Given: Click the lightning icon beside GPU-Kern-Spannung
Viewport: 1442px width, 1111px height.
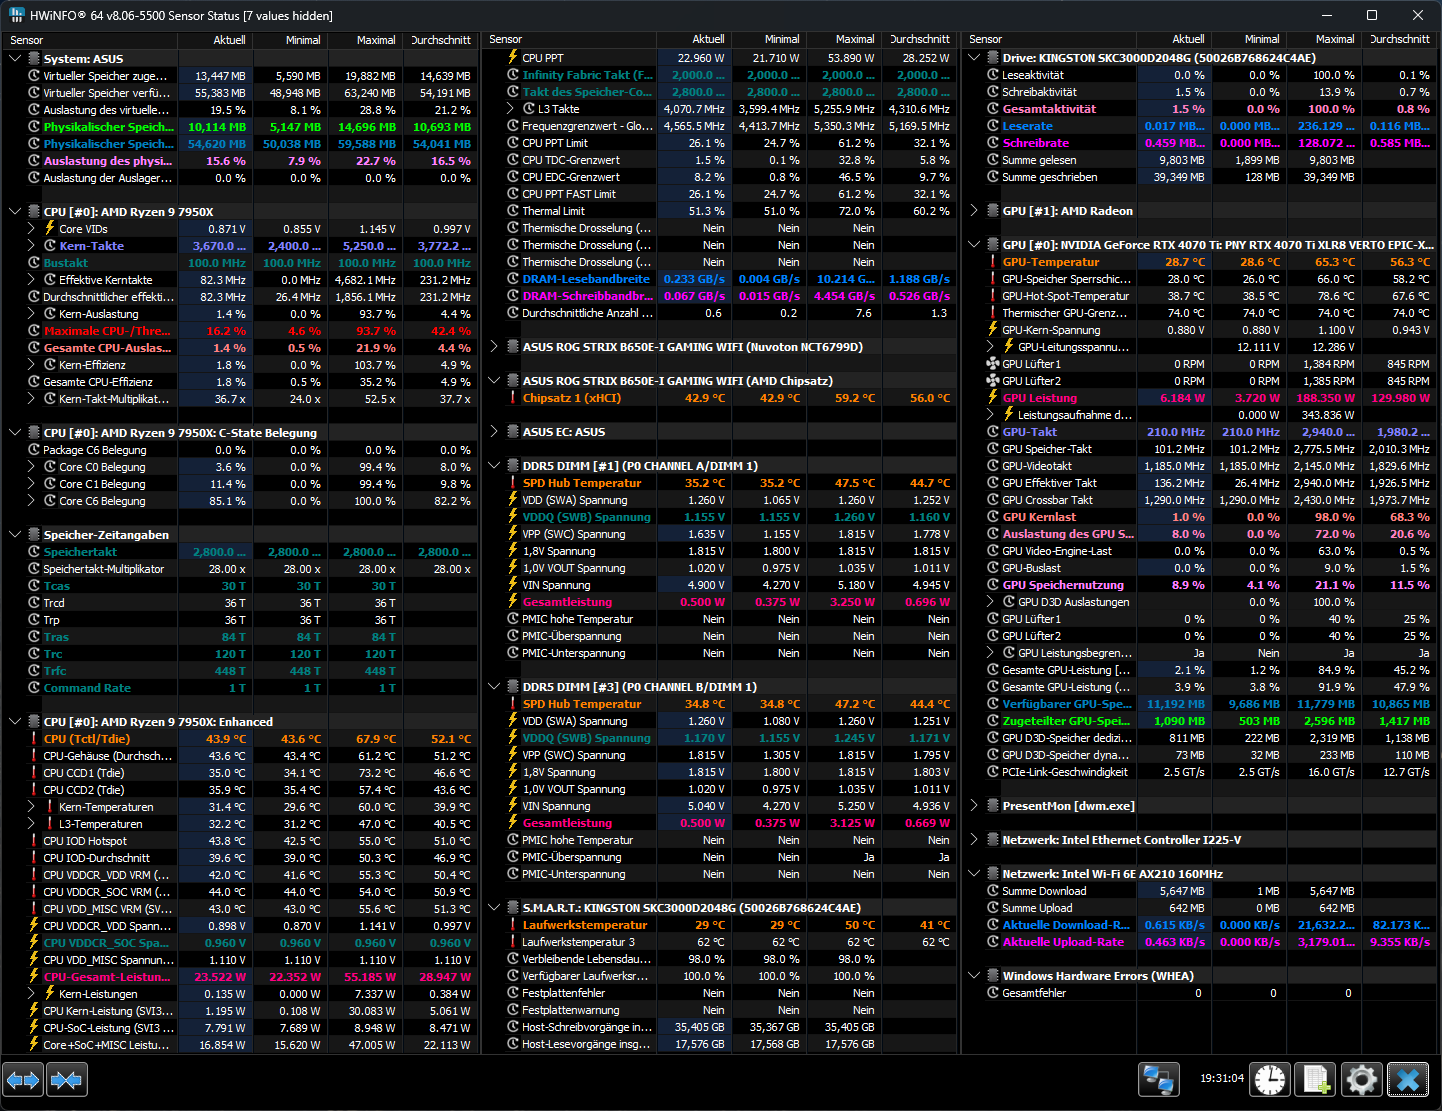Looking at the screenshot, I should click(993, 330).
